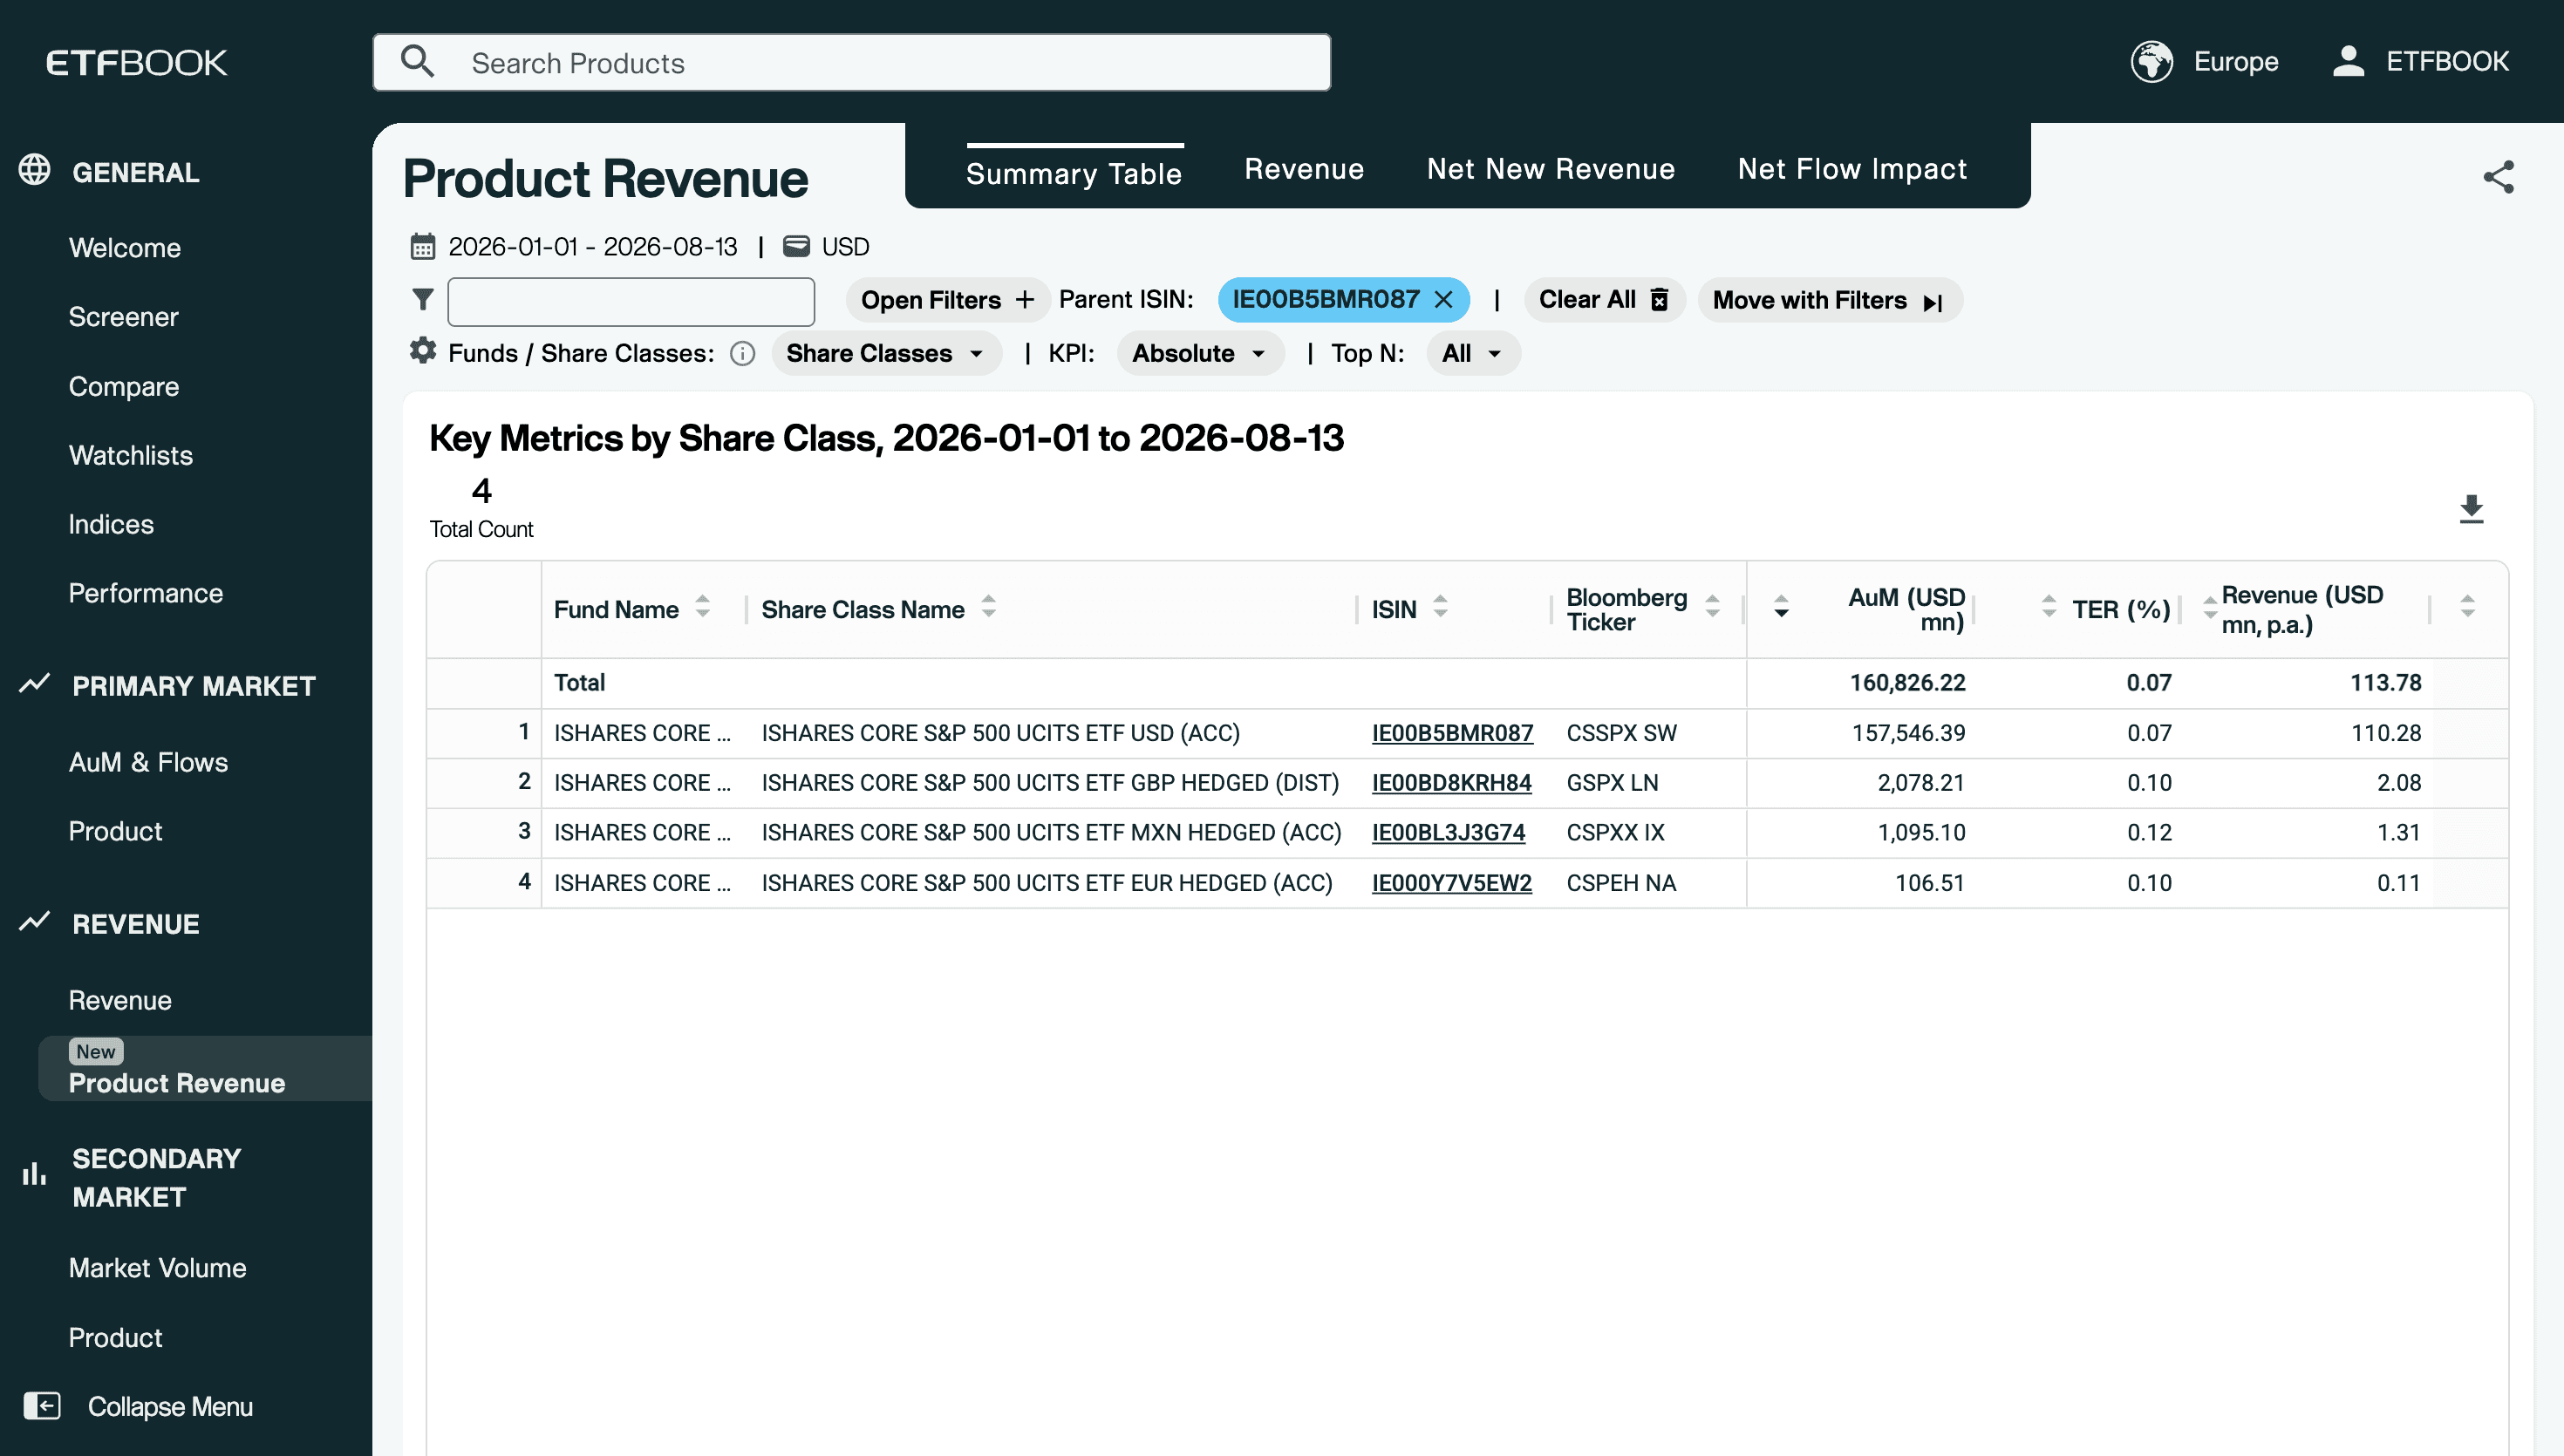Open the Share Classes dropdown
2564x1456 pixels.
pyautogui.click(x=886, y=353)
